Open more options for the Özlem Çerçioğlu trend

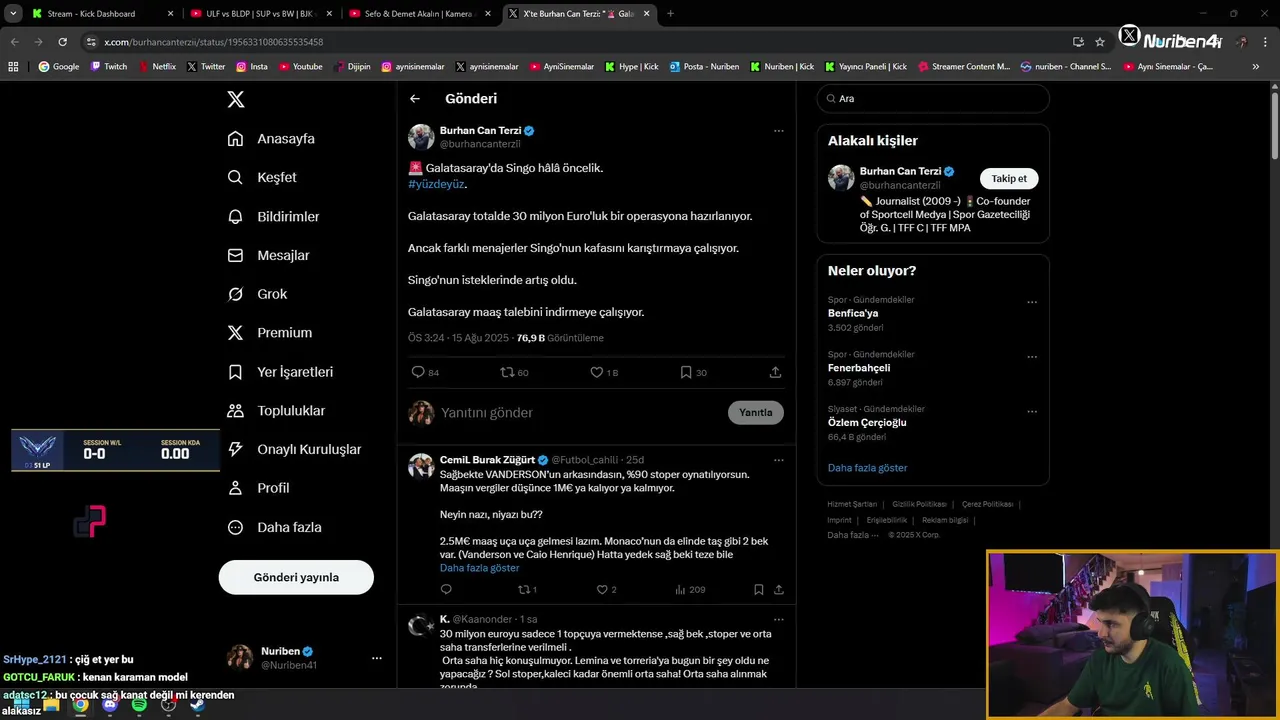1032,411
